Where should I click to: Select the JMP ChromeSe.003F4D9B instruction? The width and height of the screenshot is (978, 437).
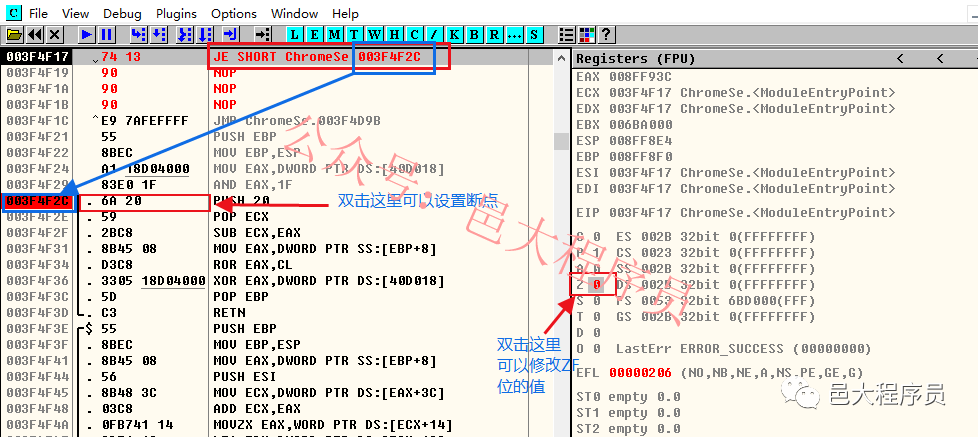coord(297,121)
